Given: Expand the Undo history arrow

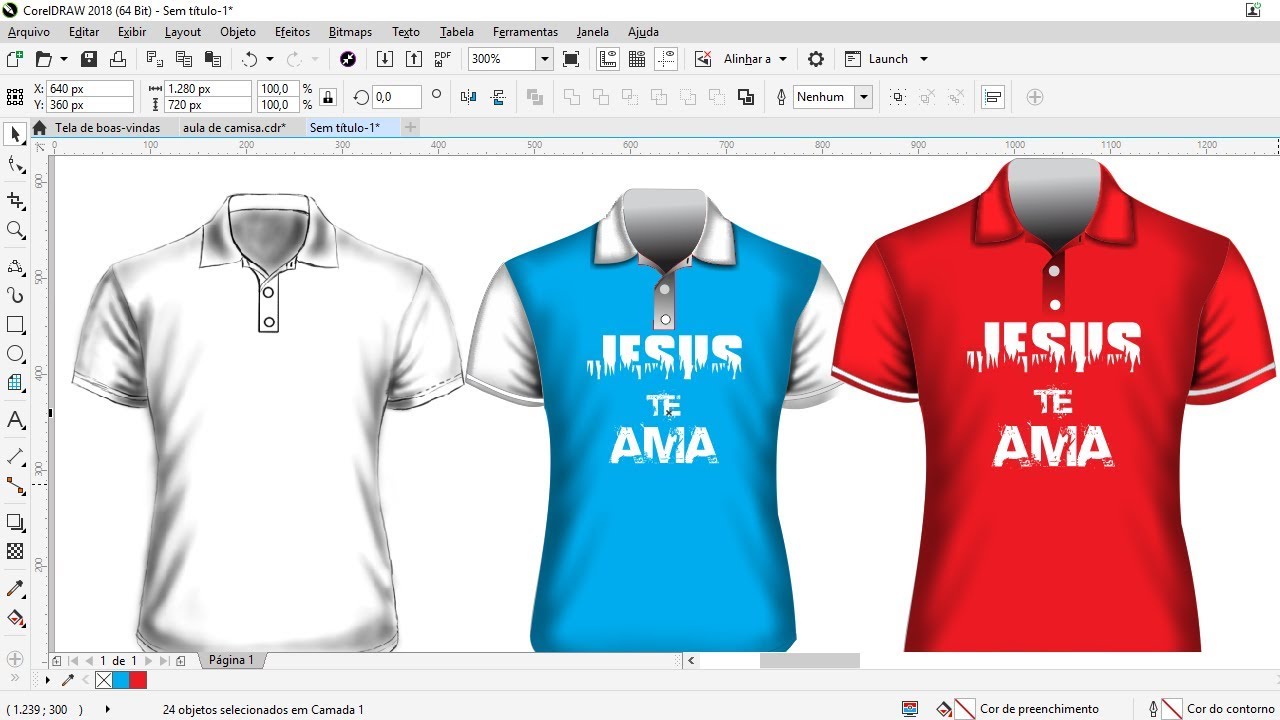Looking at the screenshot, I should click(269, 59).
